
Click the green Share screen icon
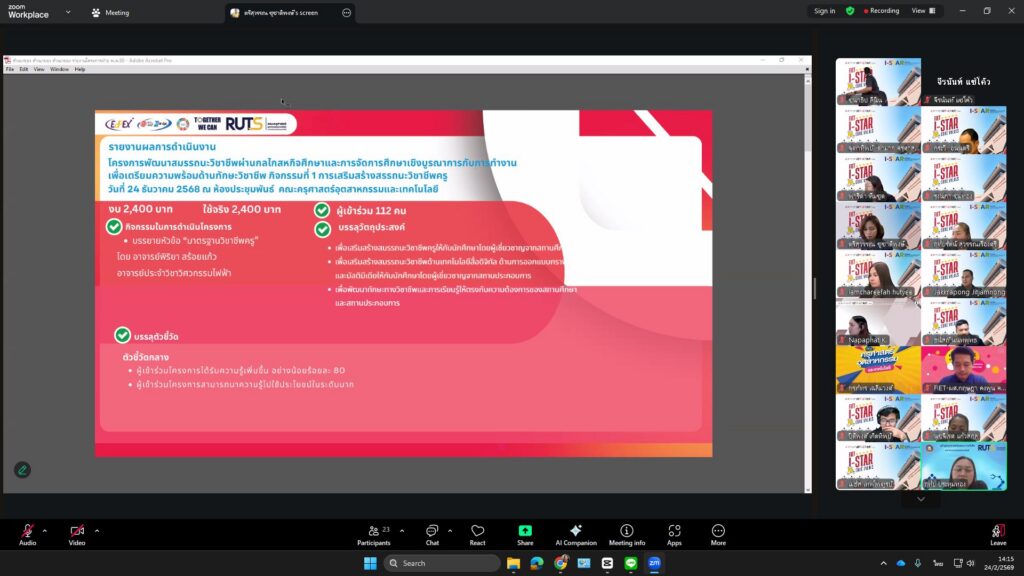pos(525,533)
